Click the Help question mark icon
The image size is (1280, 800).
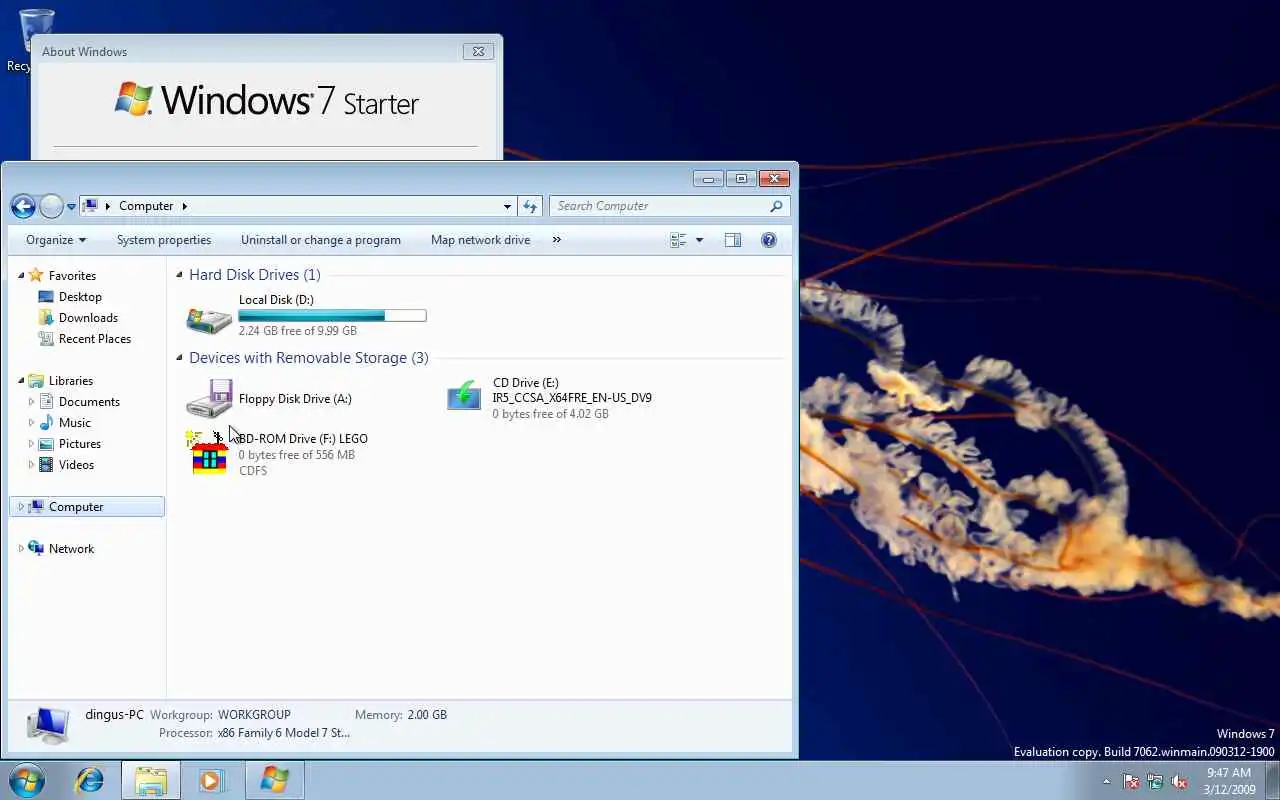(x=769, y=240)
